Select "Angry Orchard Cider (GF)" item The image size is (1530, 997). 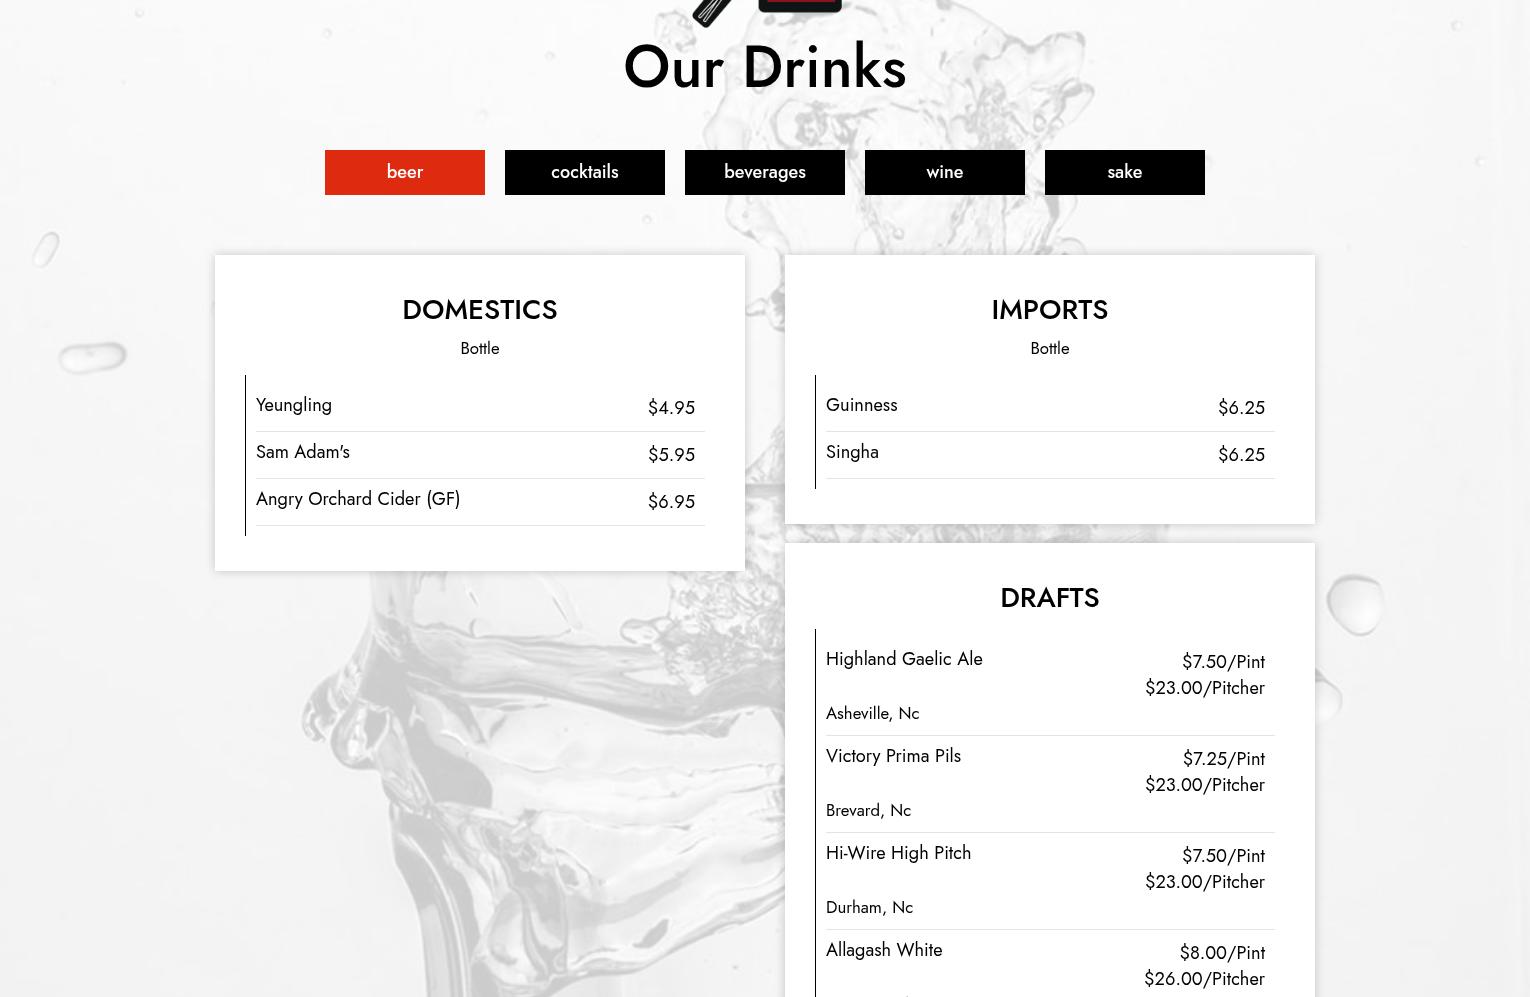pos(358,499)
